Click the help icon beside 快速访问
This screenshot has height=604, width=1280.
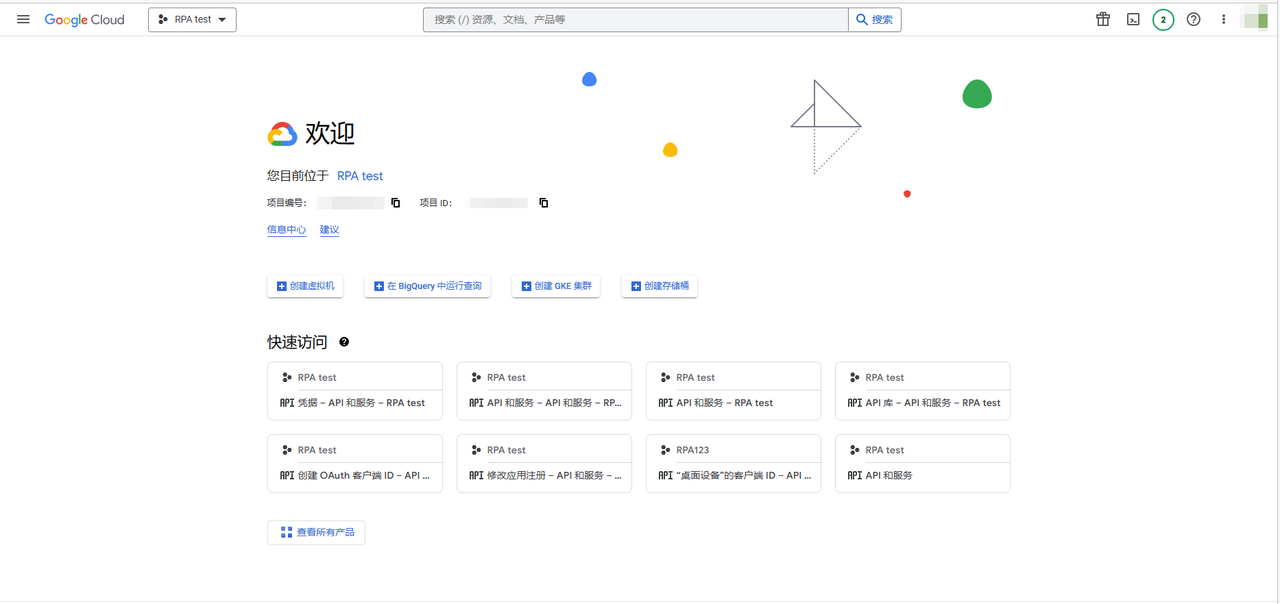tap(344, 342)
